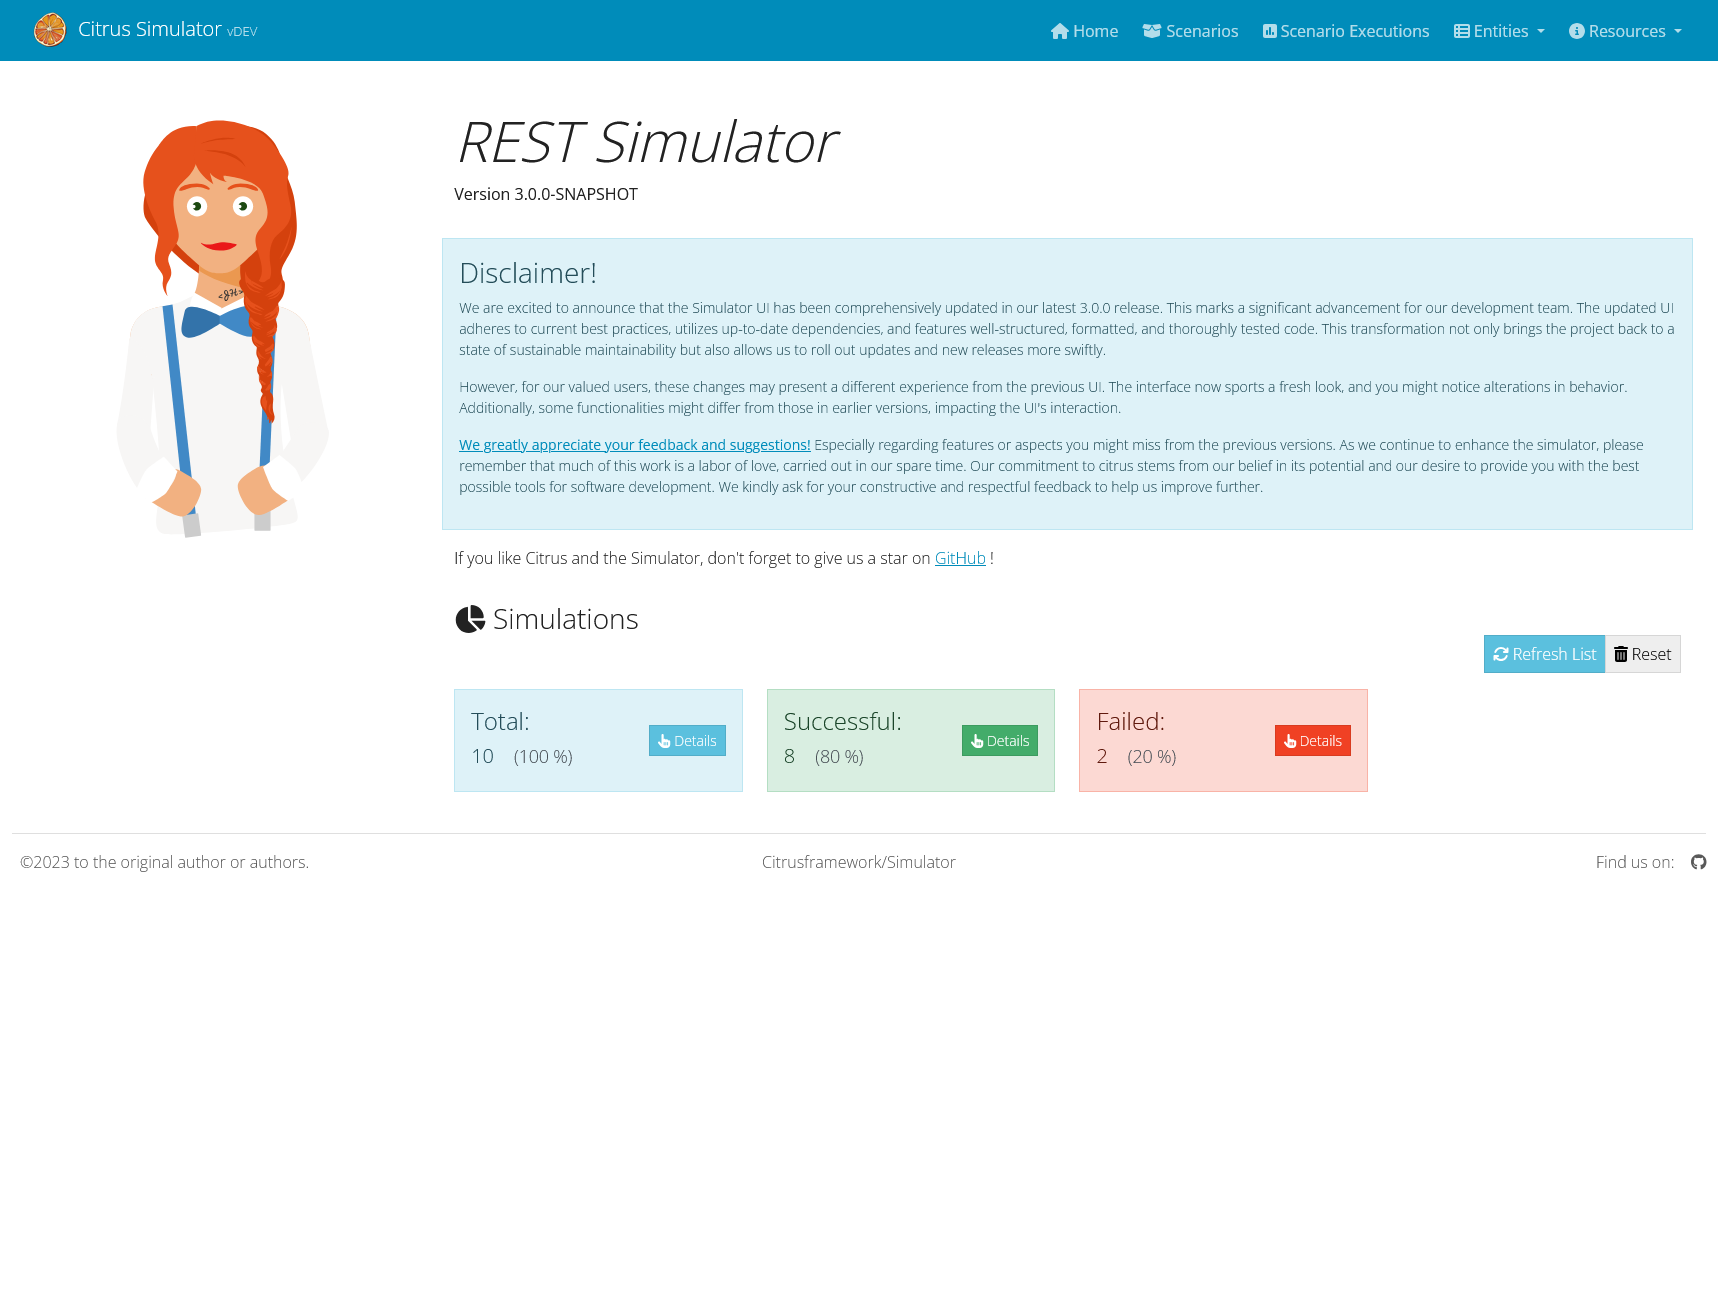This screenshot has width=1718, height=1314.
Task: Click the GitHub icon in footer
Action: [x=1698, y=862]
